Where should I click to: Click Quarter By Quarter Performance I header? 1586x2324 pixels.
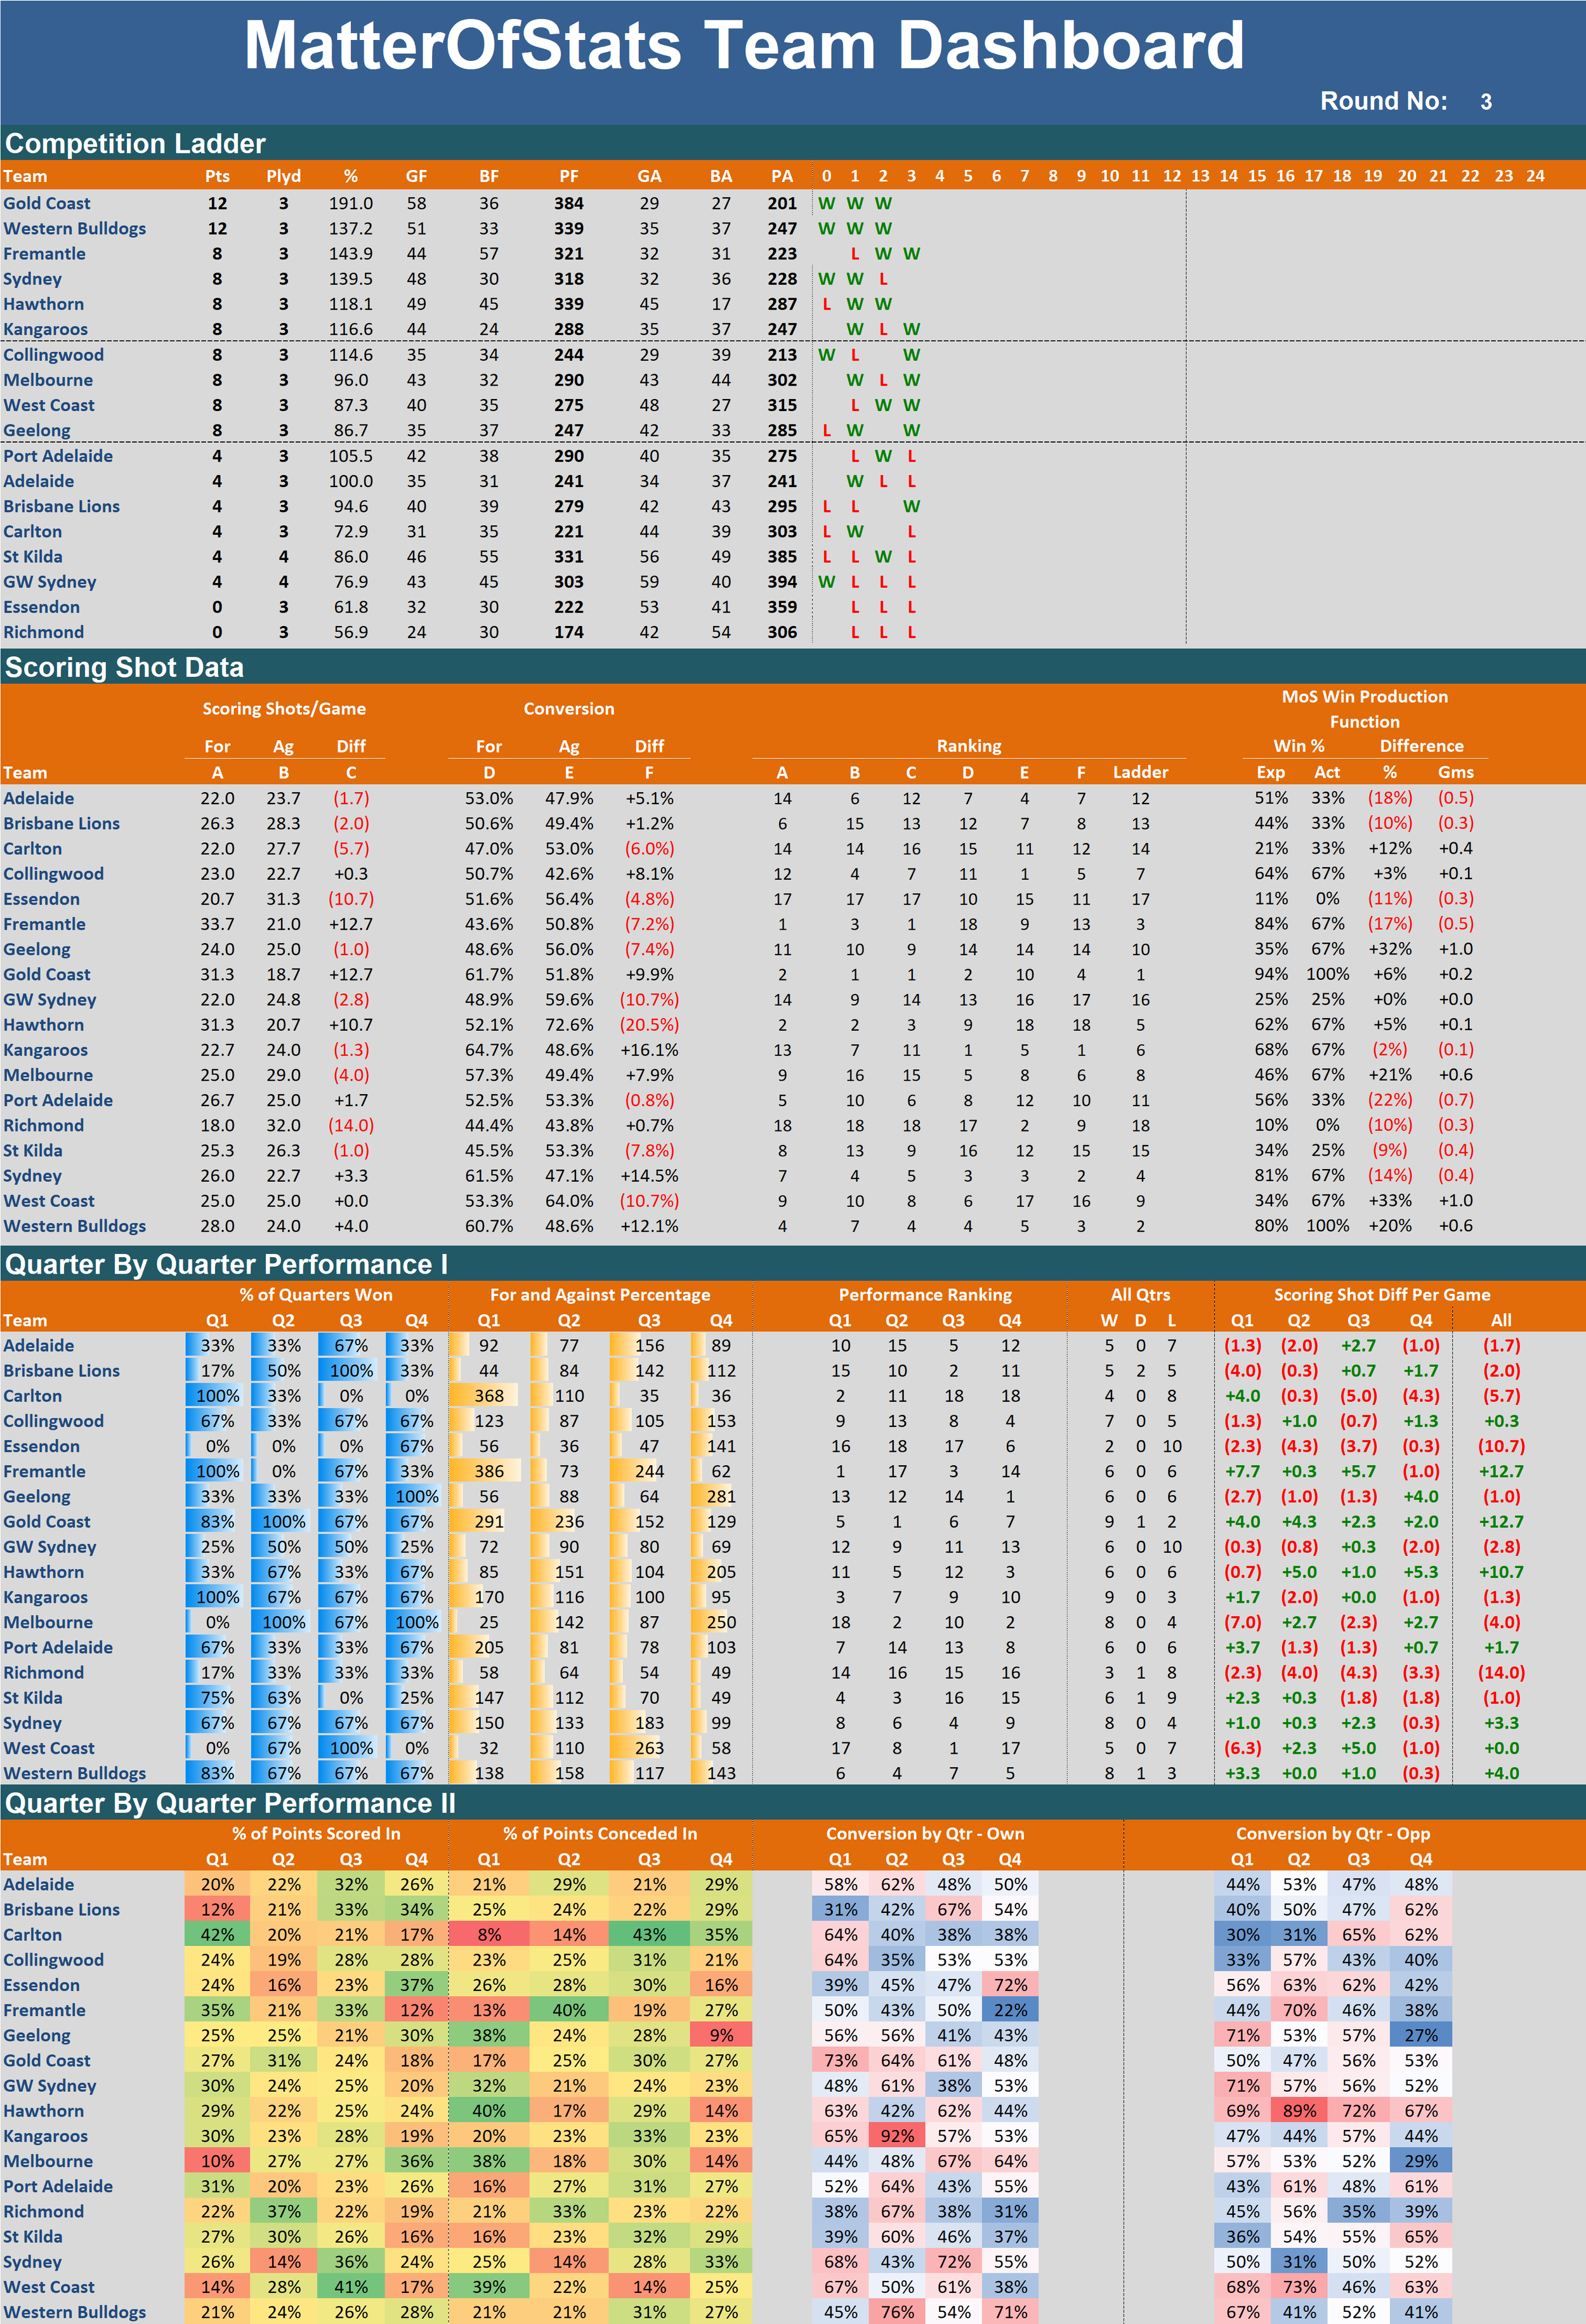click(226, 1264)
